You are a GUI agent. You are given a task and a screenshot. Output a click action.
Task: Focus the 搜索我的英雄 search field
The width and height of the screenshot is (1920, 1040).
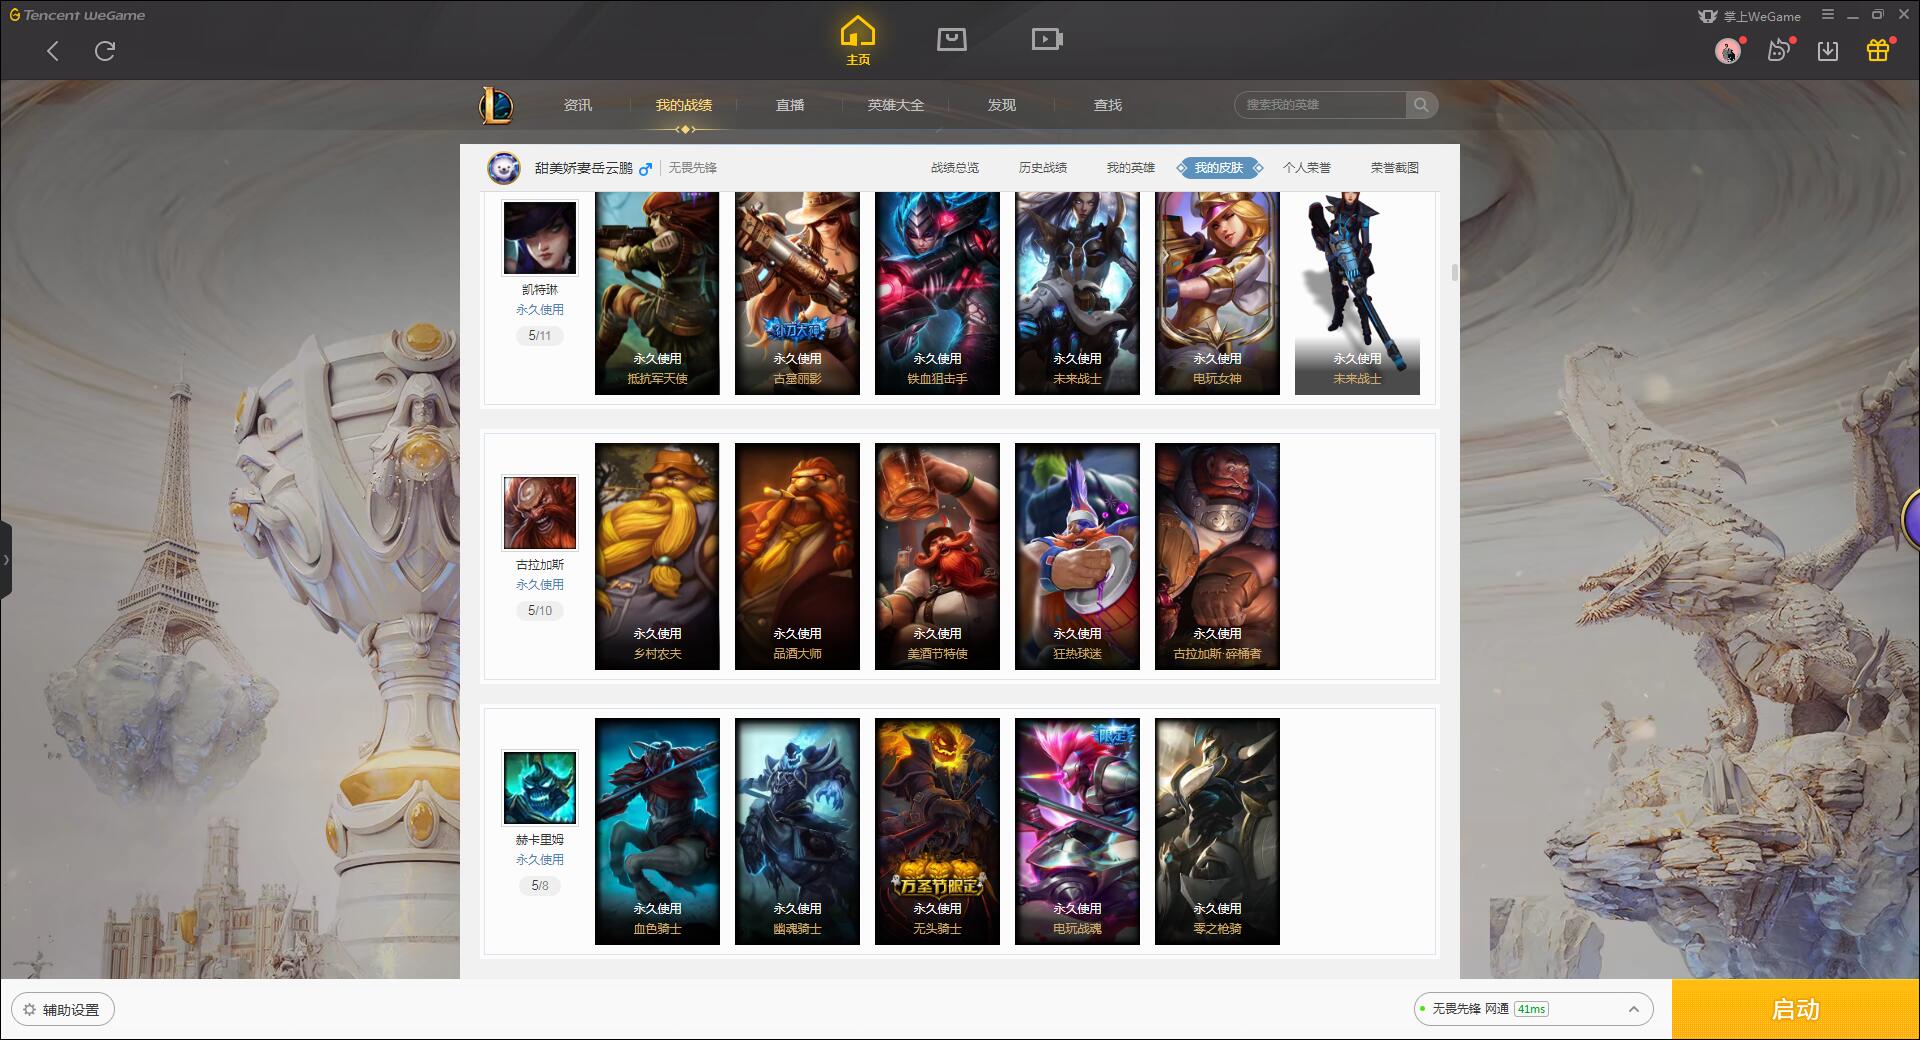click(1320, 105)
